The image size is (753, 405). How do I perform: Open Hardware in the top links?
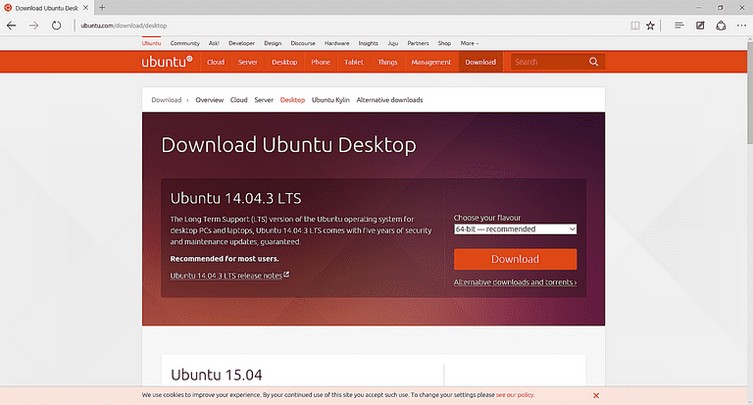[x=337, y=43]
